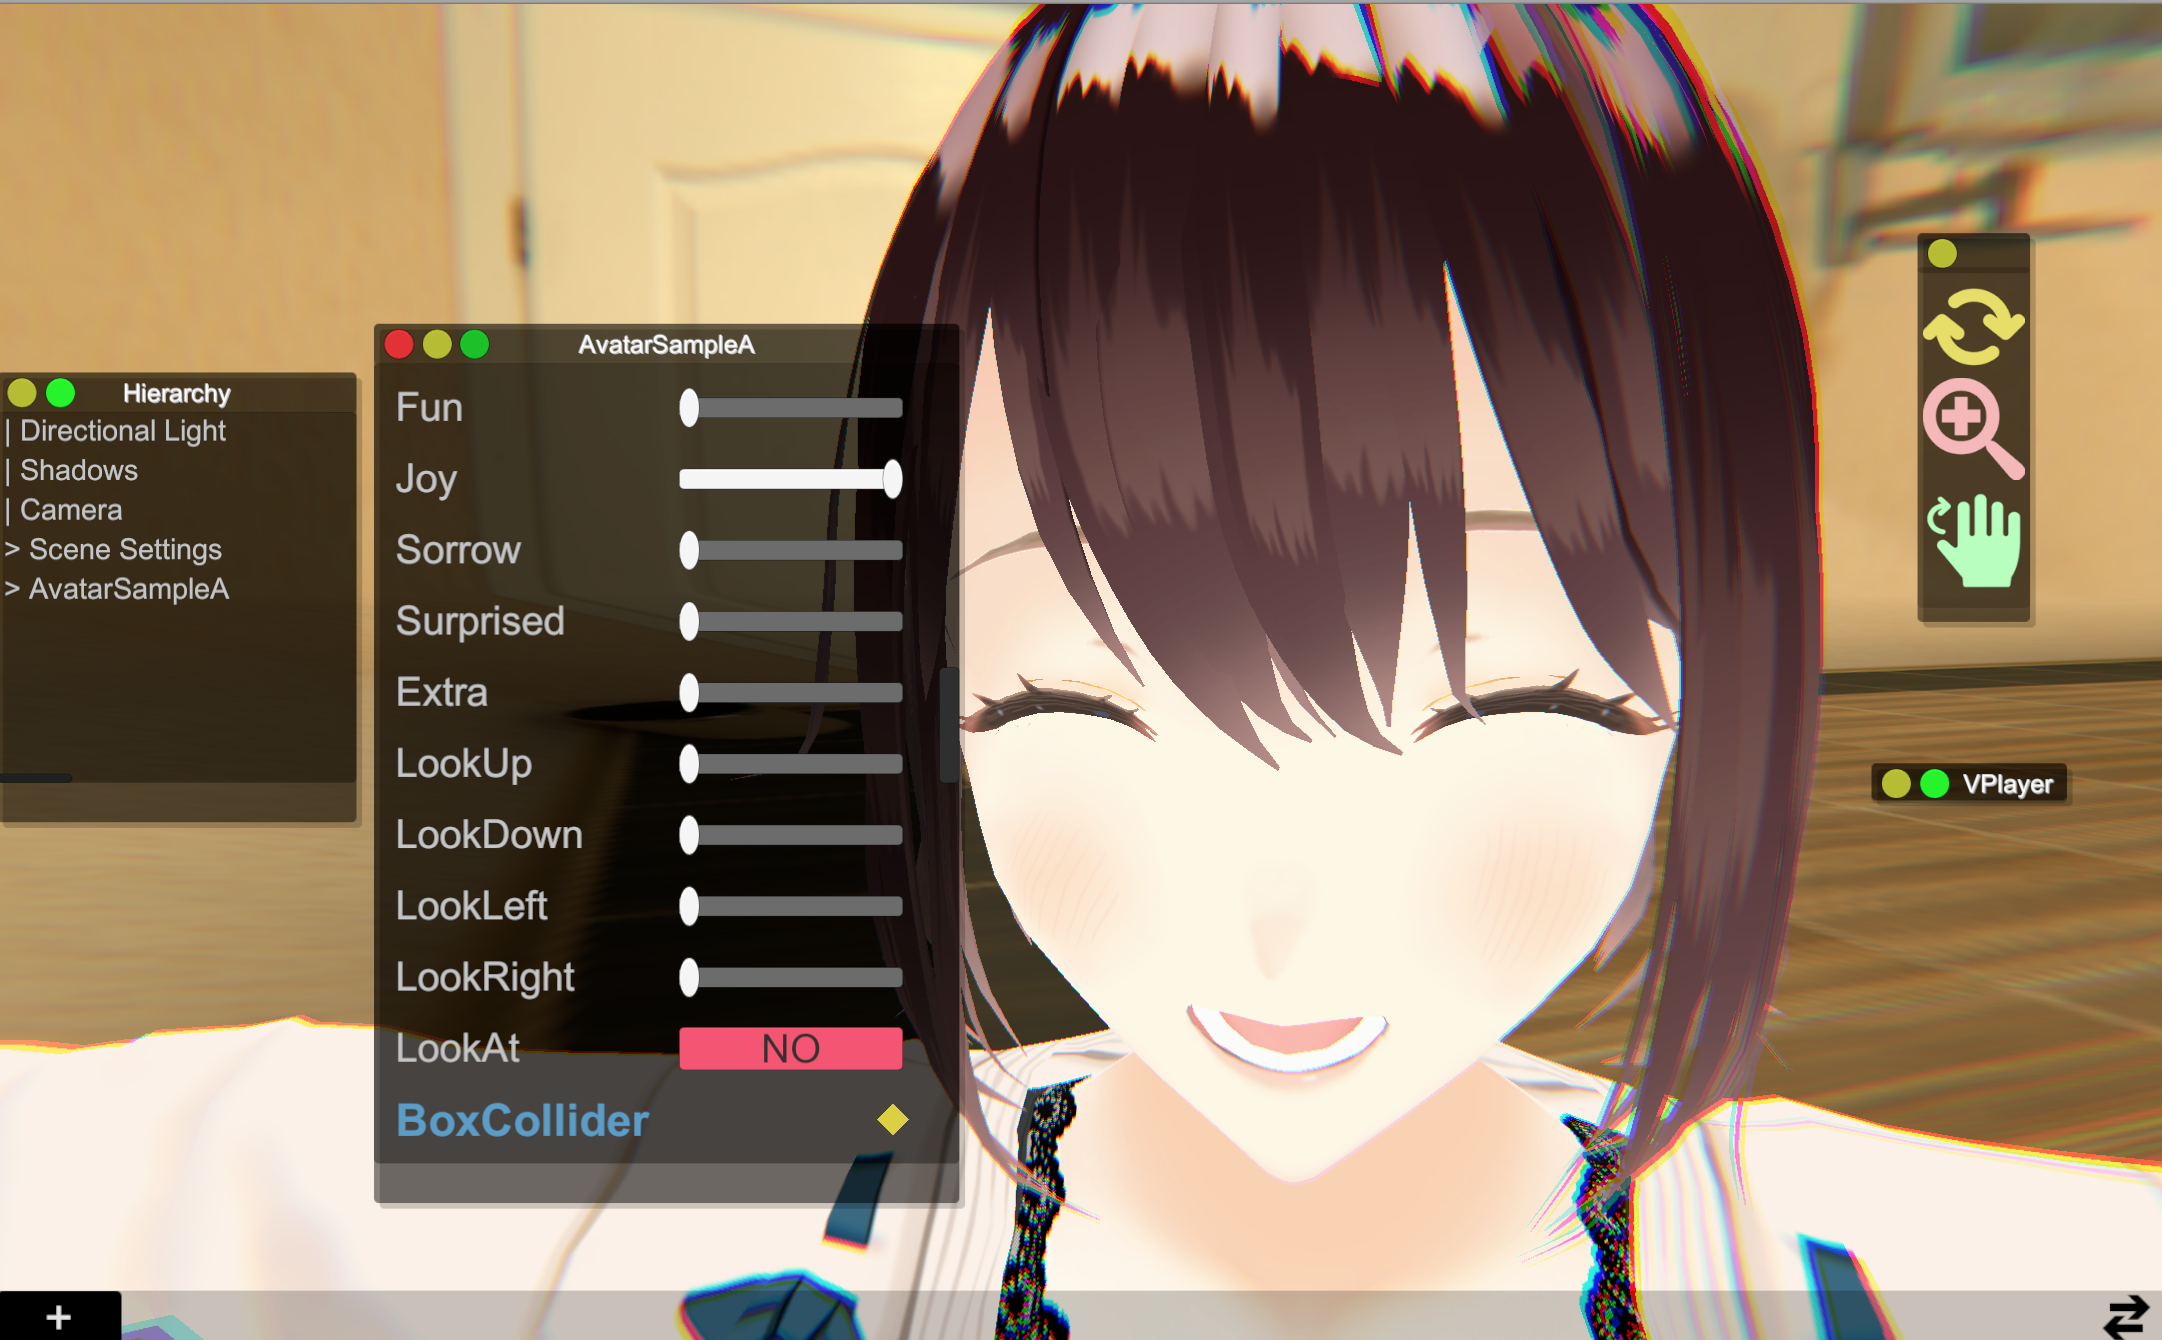The image size is (2162, 1340).
Task: Click the Extra slider track
Action: pyautogui.click(x=791, y=692)
